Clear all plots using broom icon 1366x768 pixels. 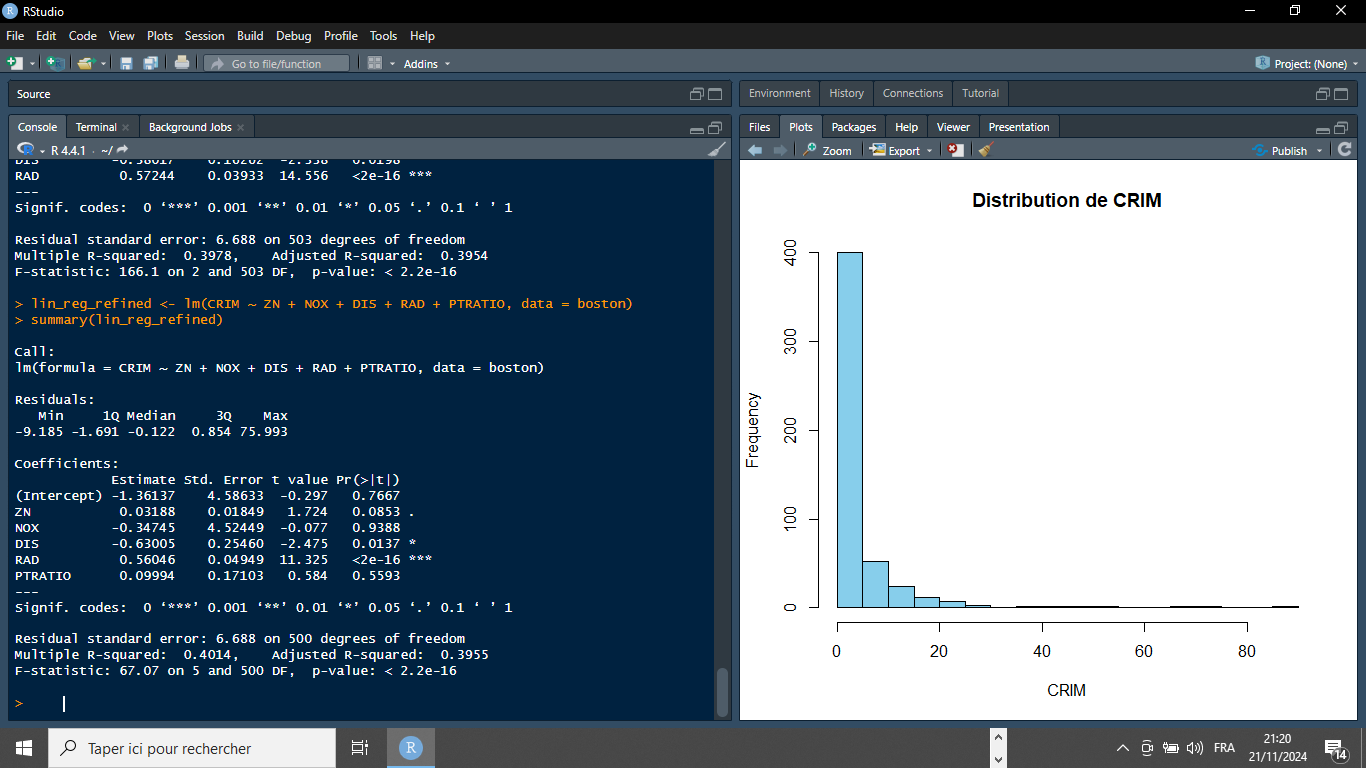point(985,150)
